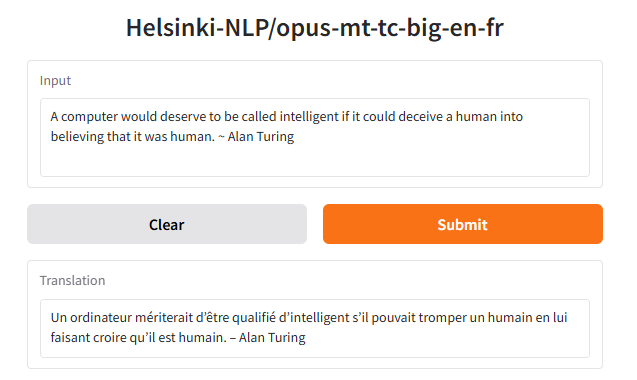Submit the text for translation
The image size is (637, 380).
[x=463, y=224]
